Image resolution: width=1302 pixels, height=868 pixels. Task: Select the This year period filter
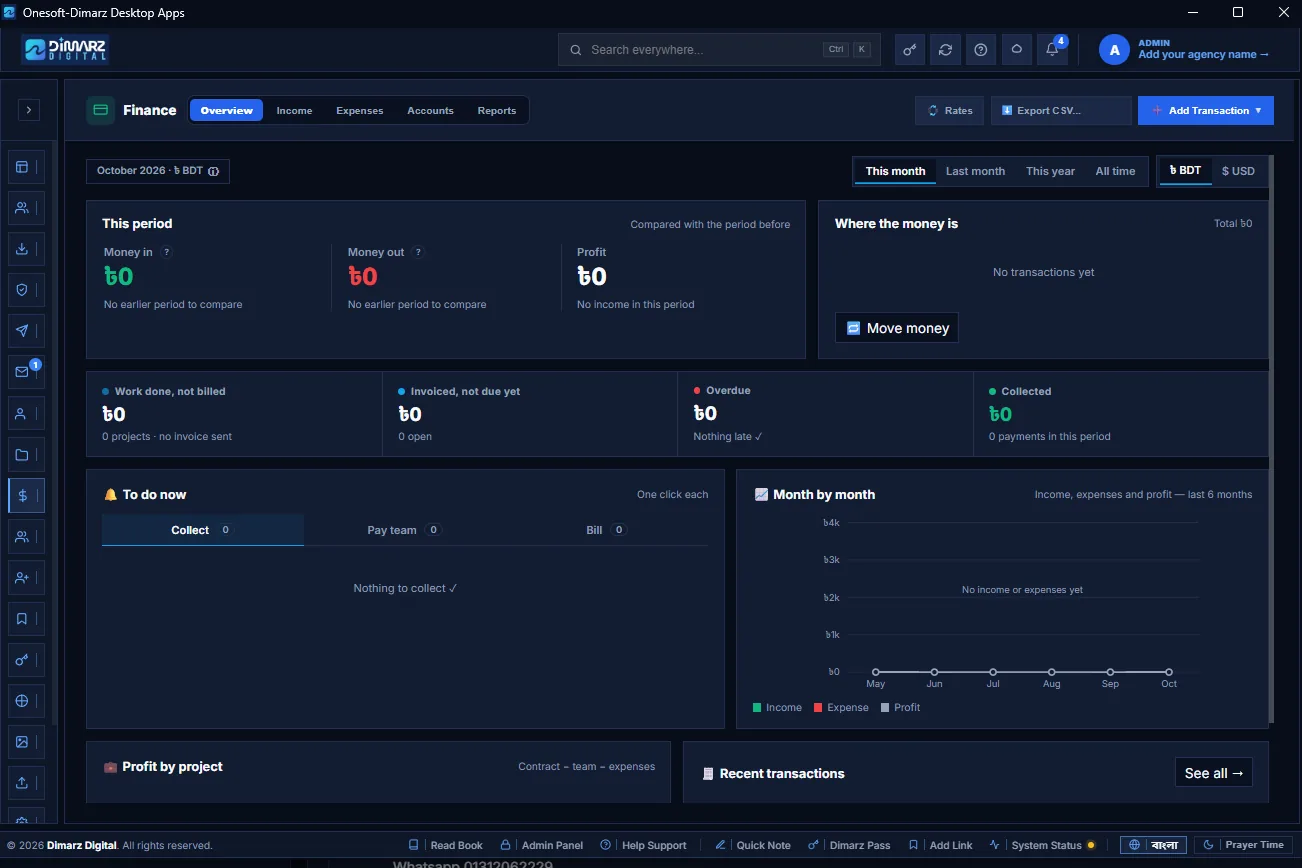[1050, 171]
